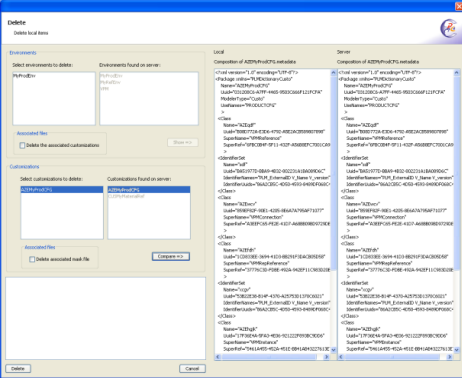Tick the Delete associated mask file checkbox
The image size is (462, 378).
coord(32,259)
